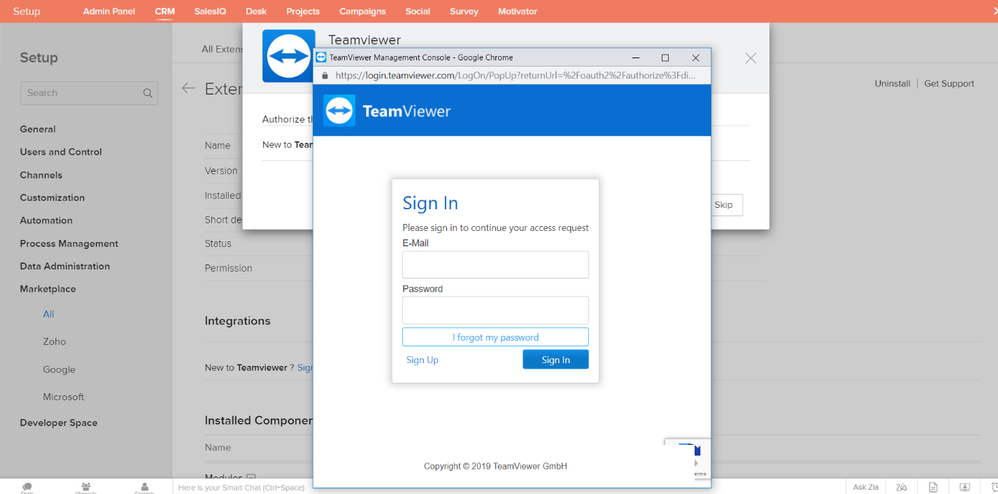Viewport: 998px width, 494px height.
Task: Select Zoho under Marketplace
Action: click(x=54, y=342)
